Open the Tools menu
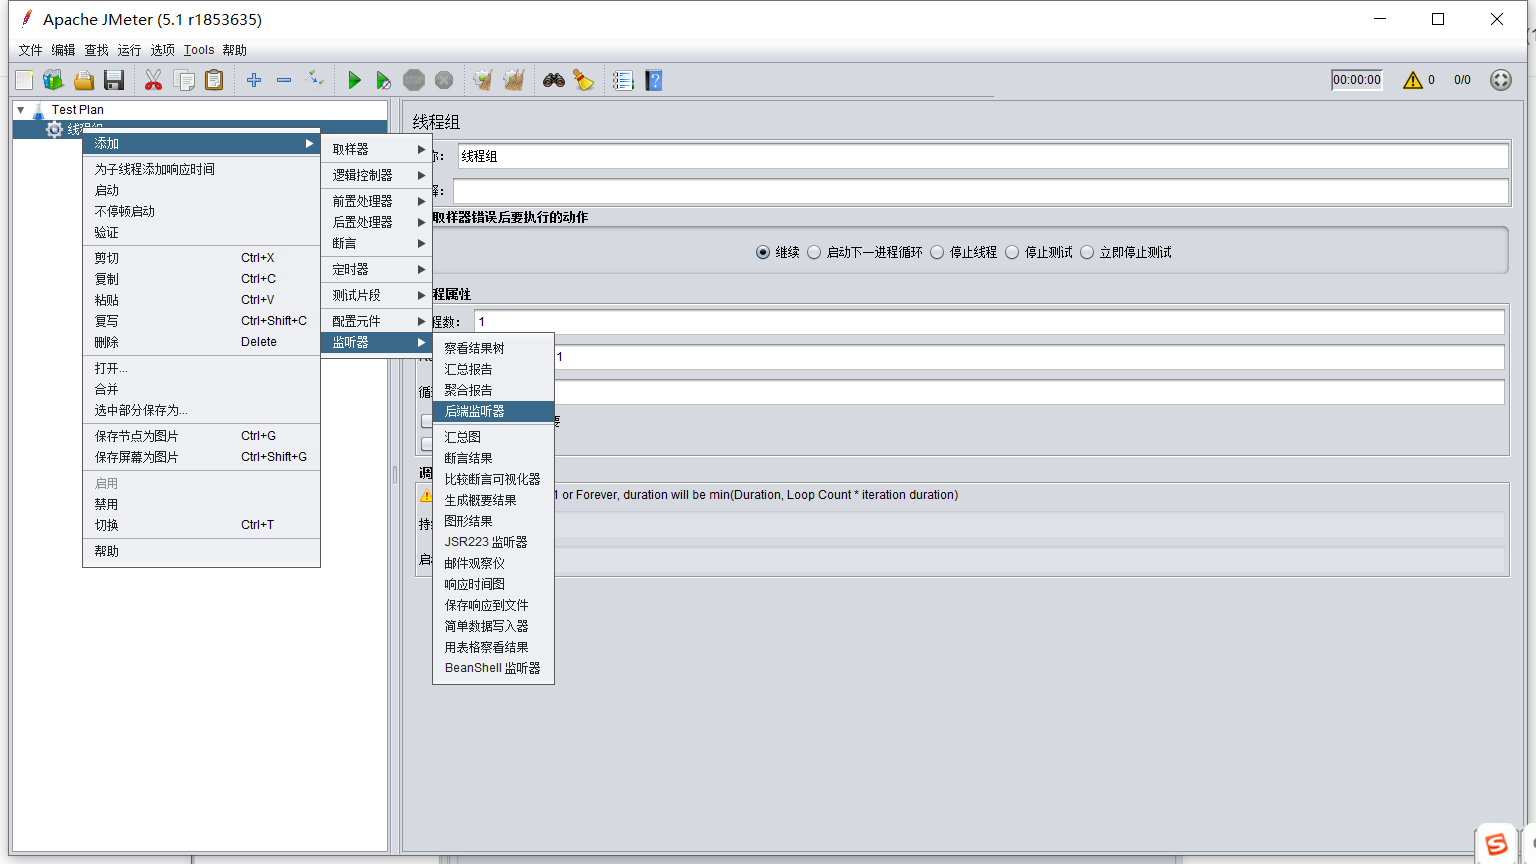 pyautogui.click(x=199, y=50)
